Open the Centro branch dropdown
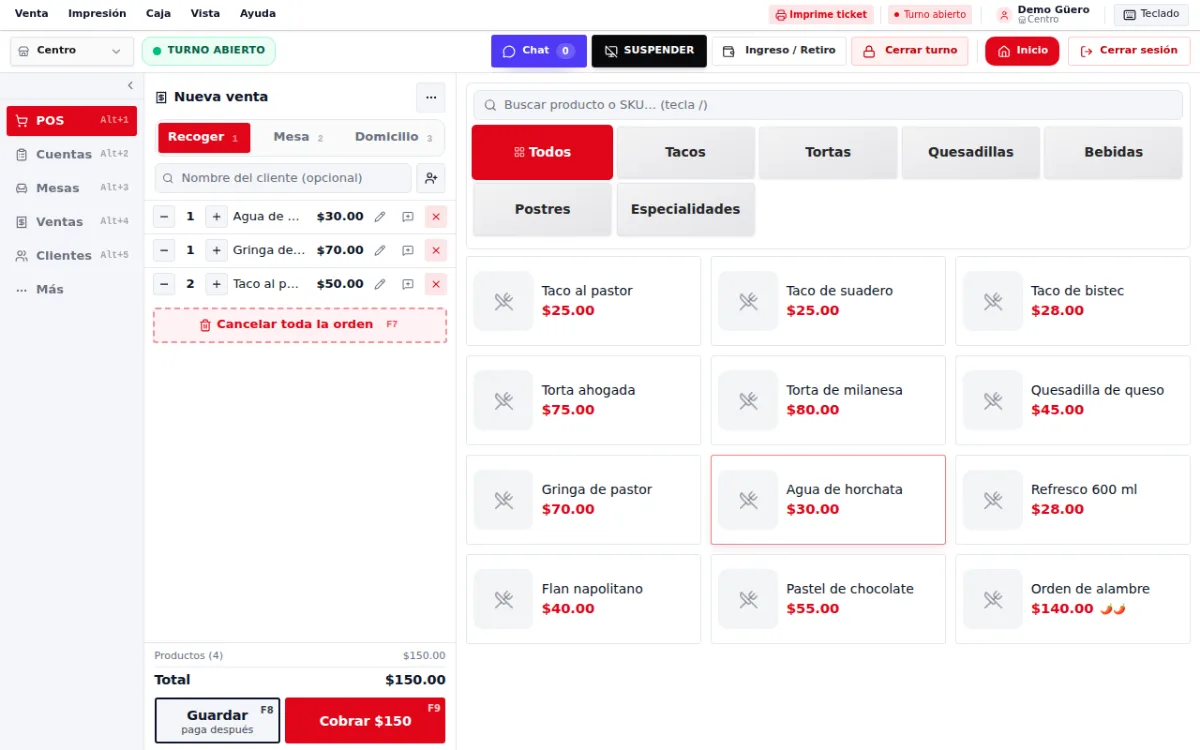This screenshot has height=750, width=1200. pos(72,51)
